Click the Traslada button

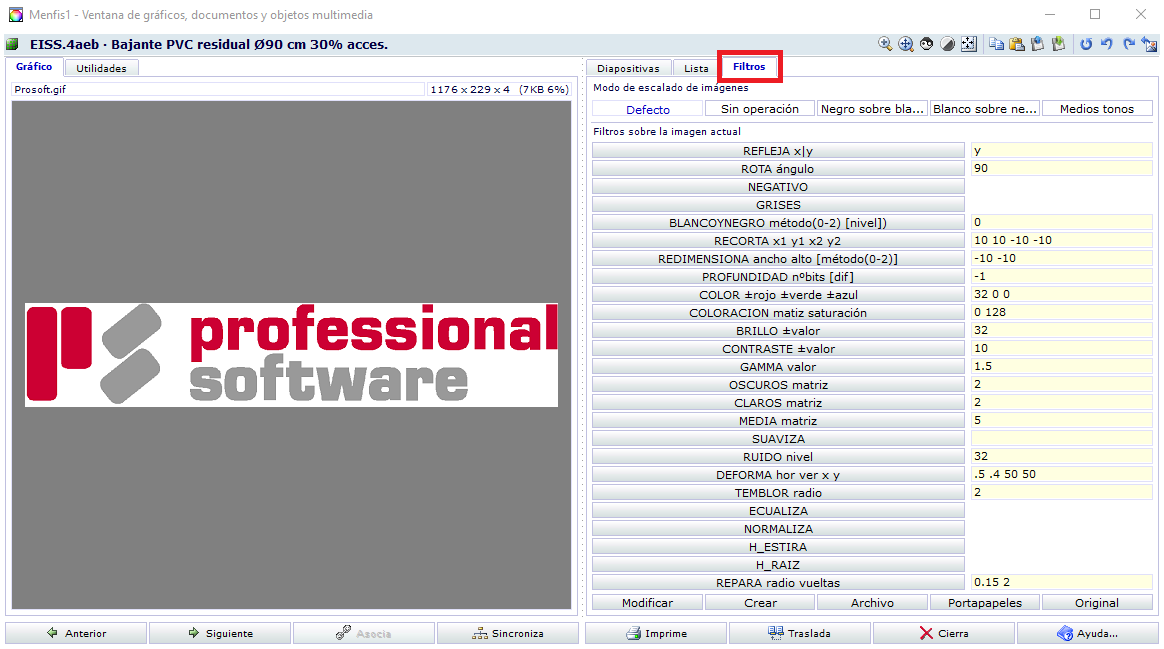point(800,633)
